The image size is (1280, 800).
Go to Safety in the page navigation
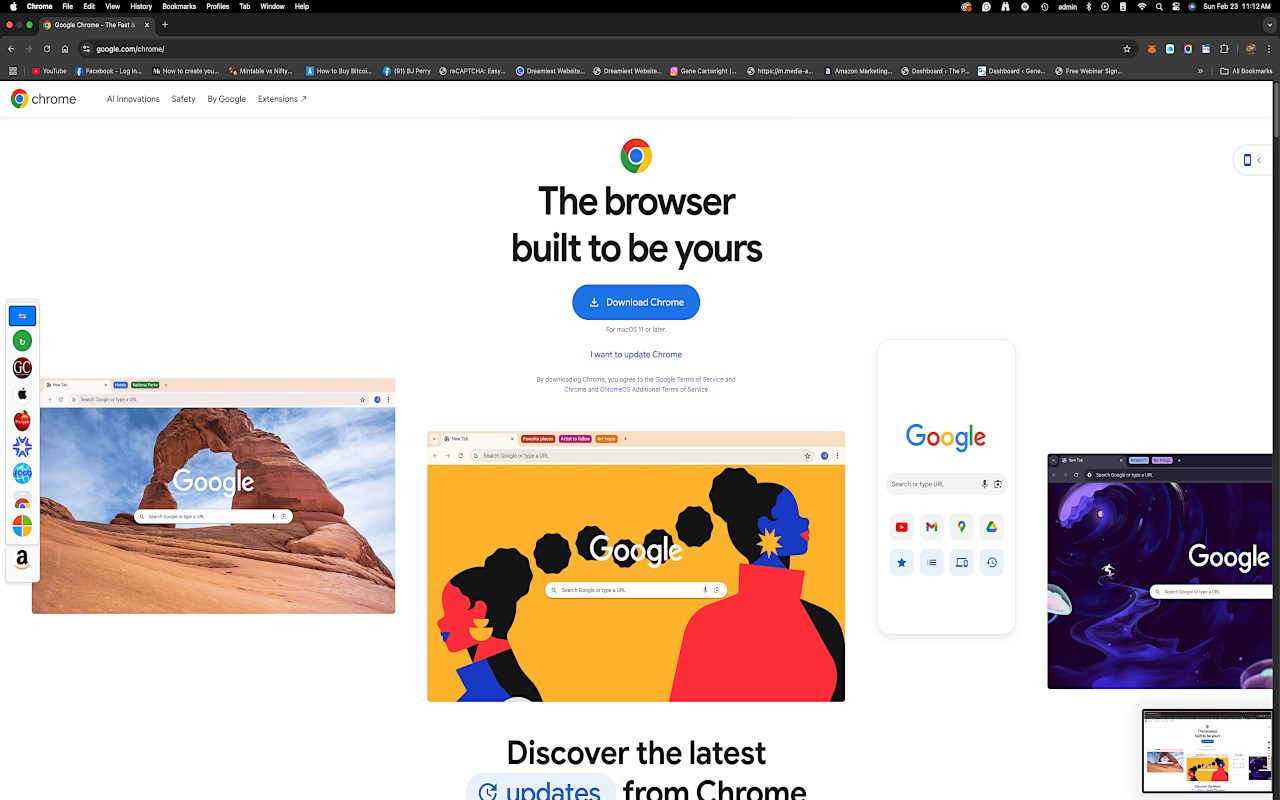[x=183, y=99]
